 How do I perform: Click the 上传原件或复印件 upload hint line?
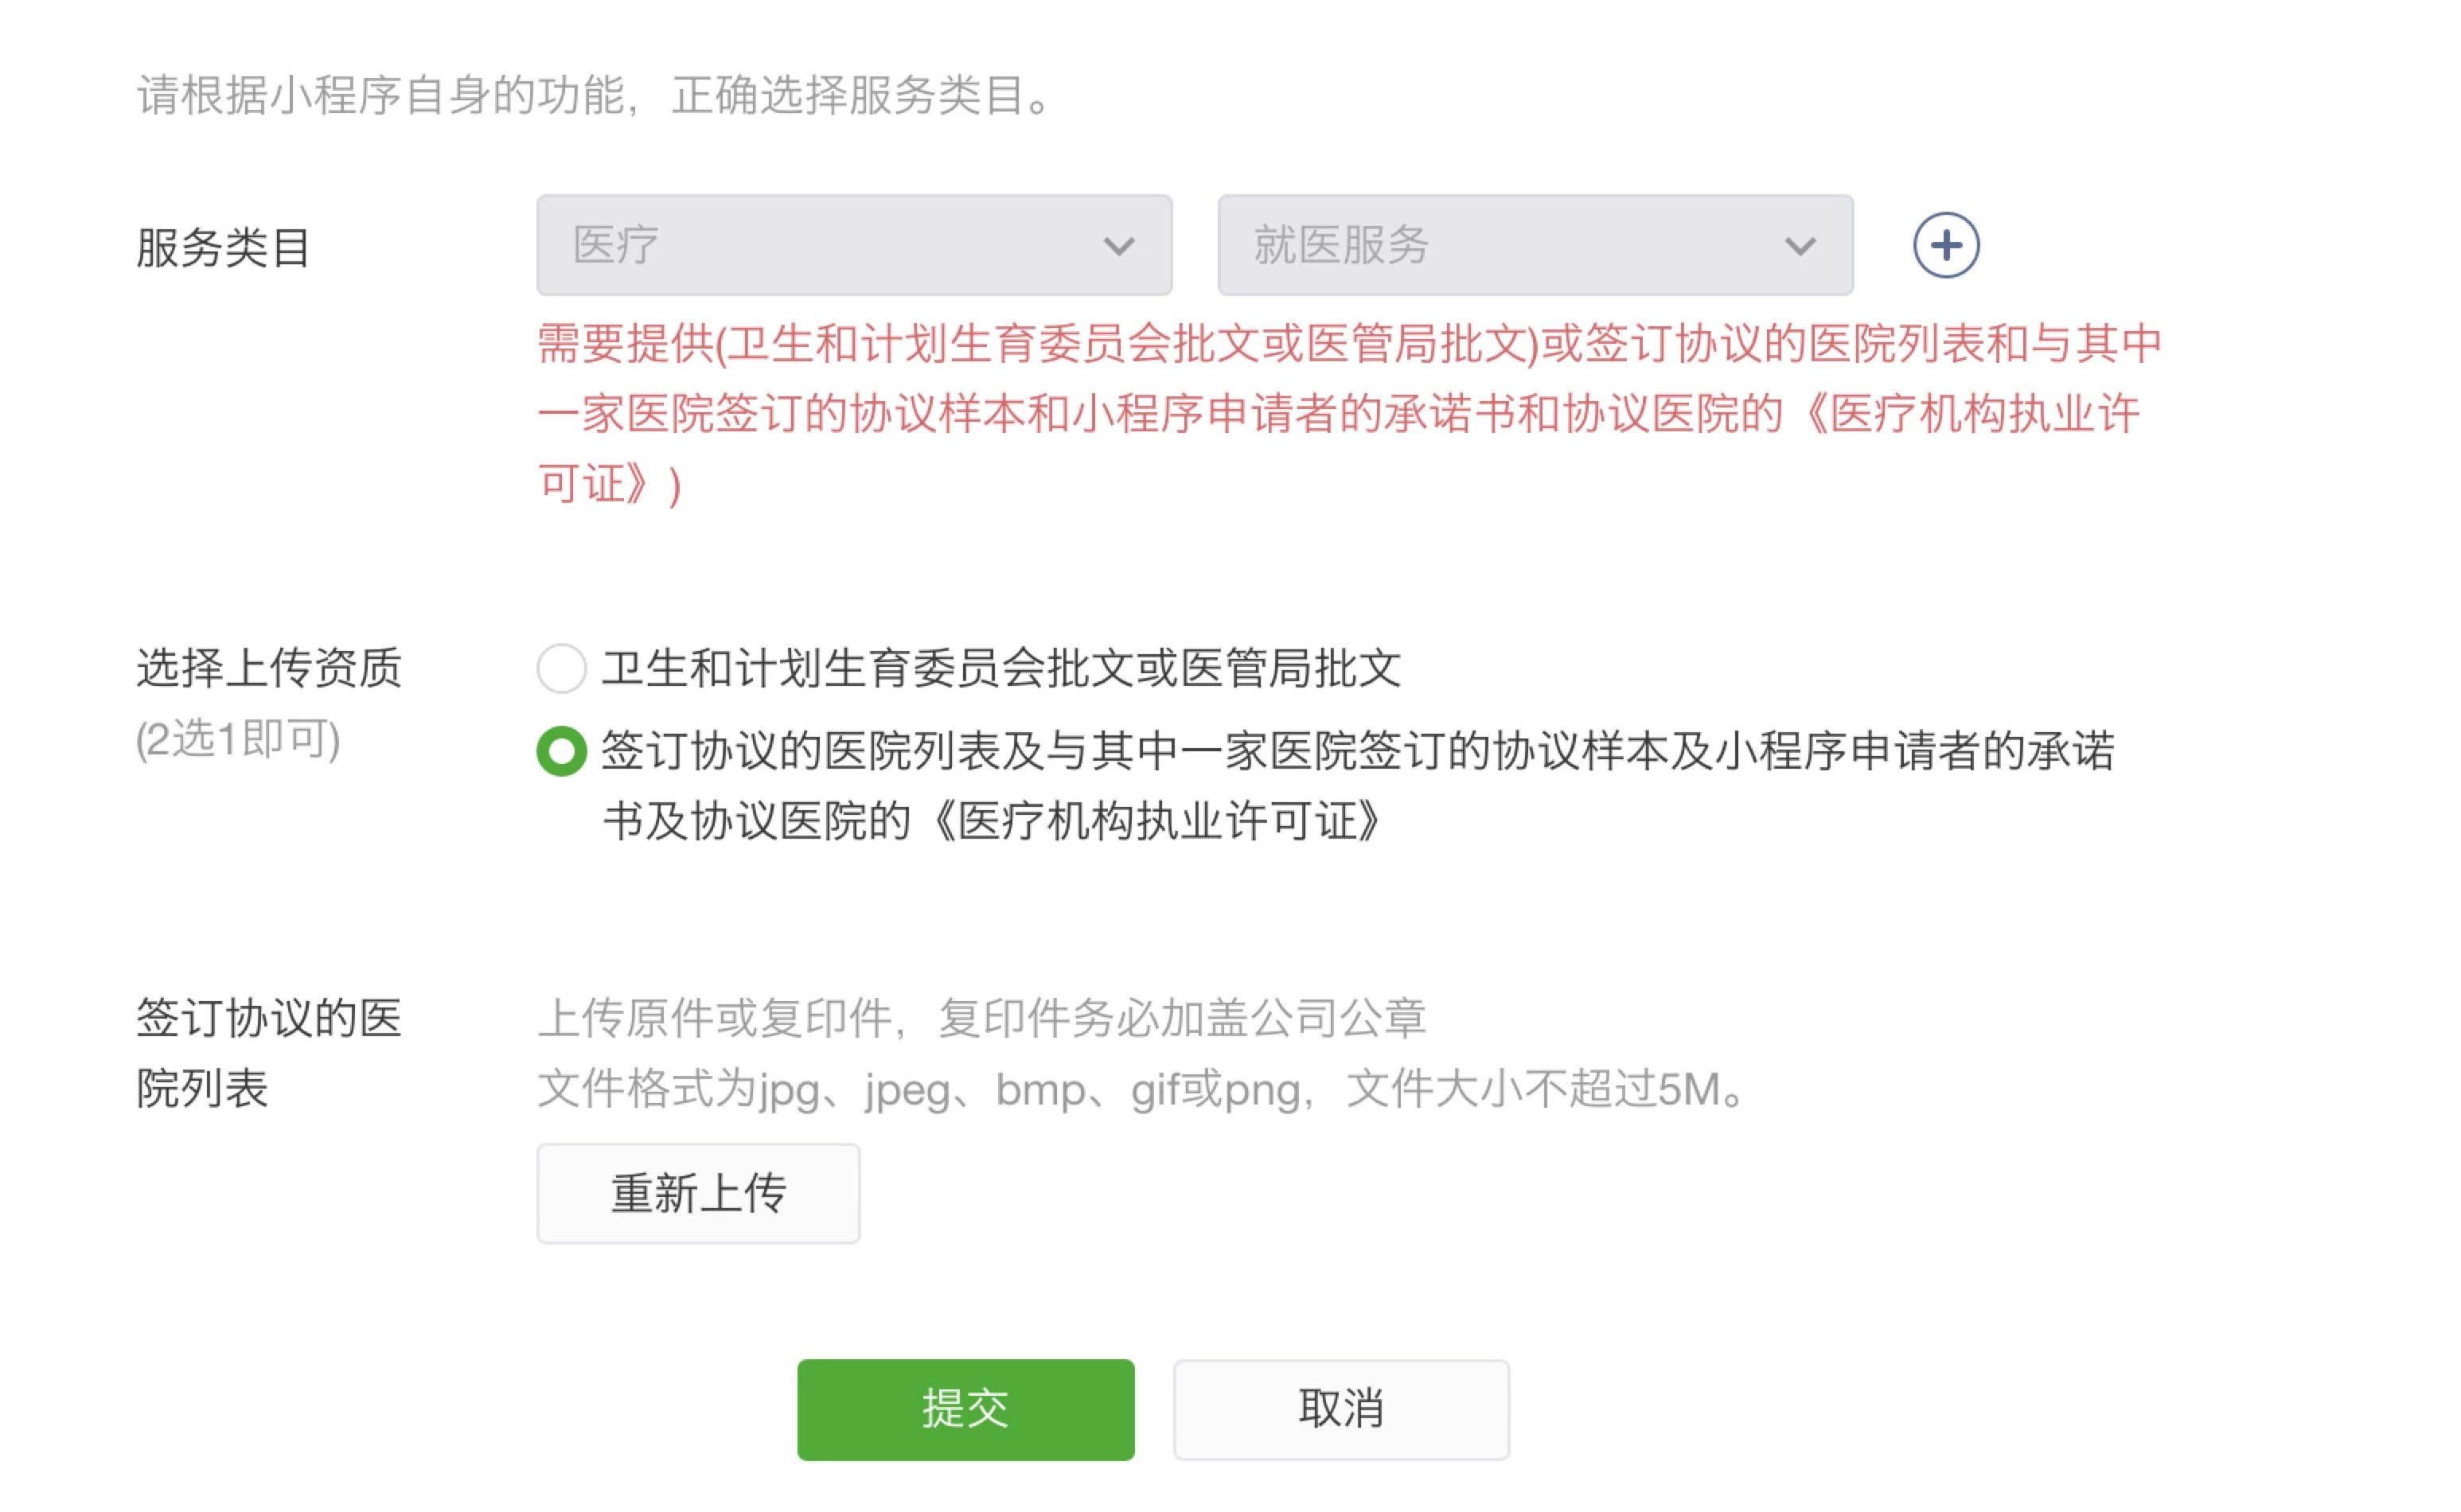[981, 1018]
